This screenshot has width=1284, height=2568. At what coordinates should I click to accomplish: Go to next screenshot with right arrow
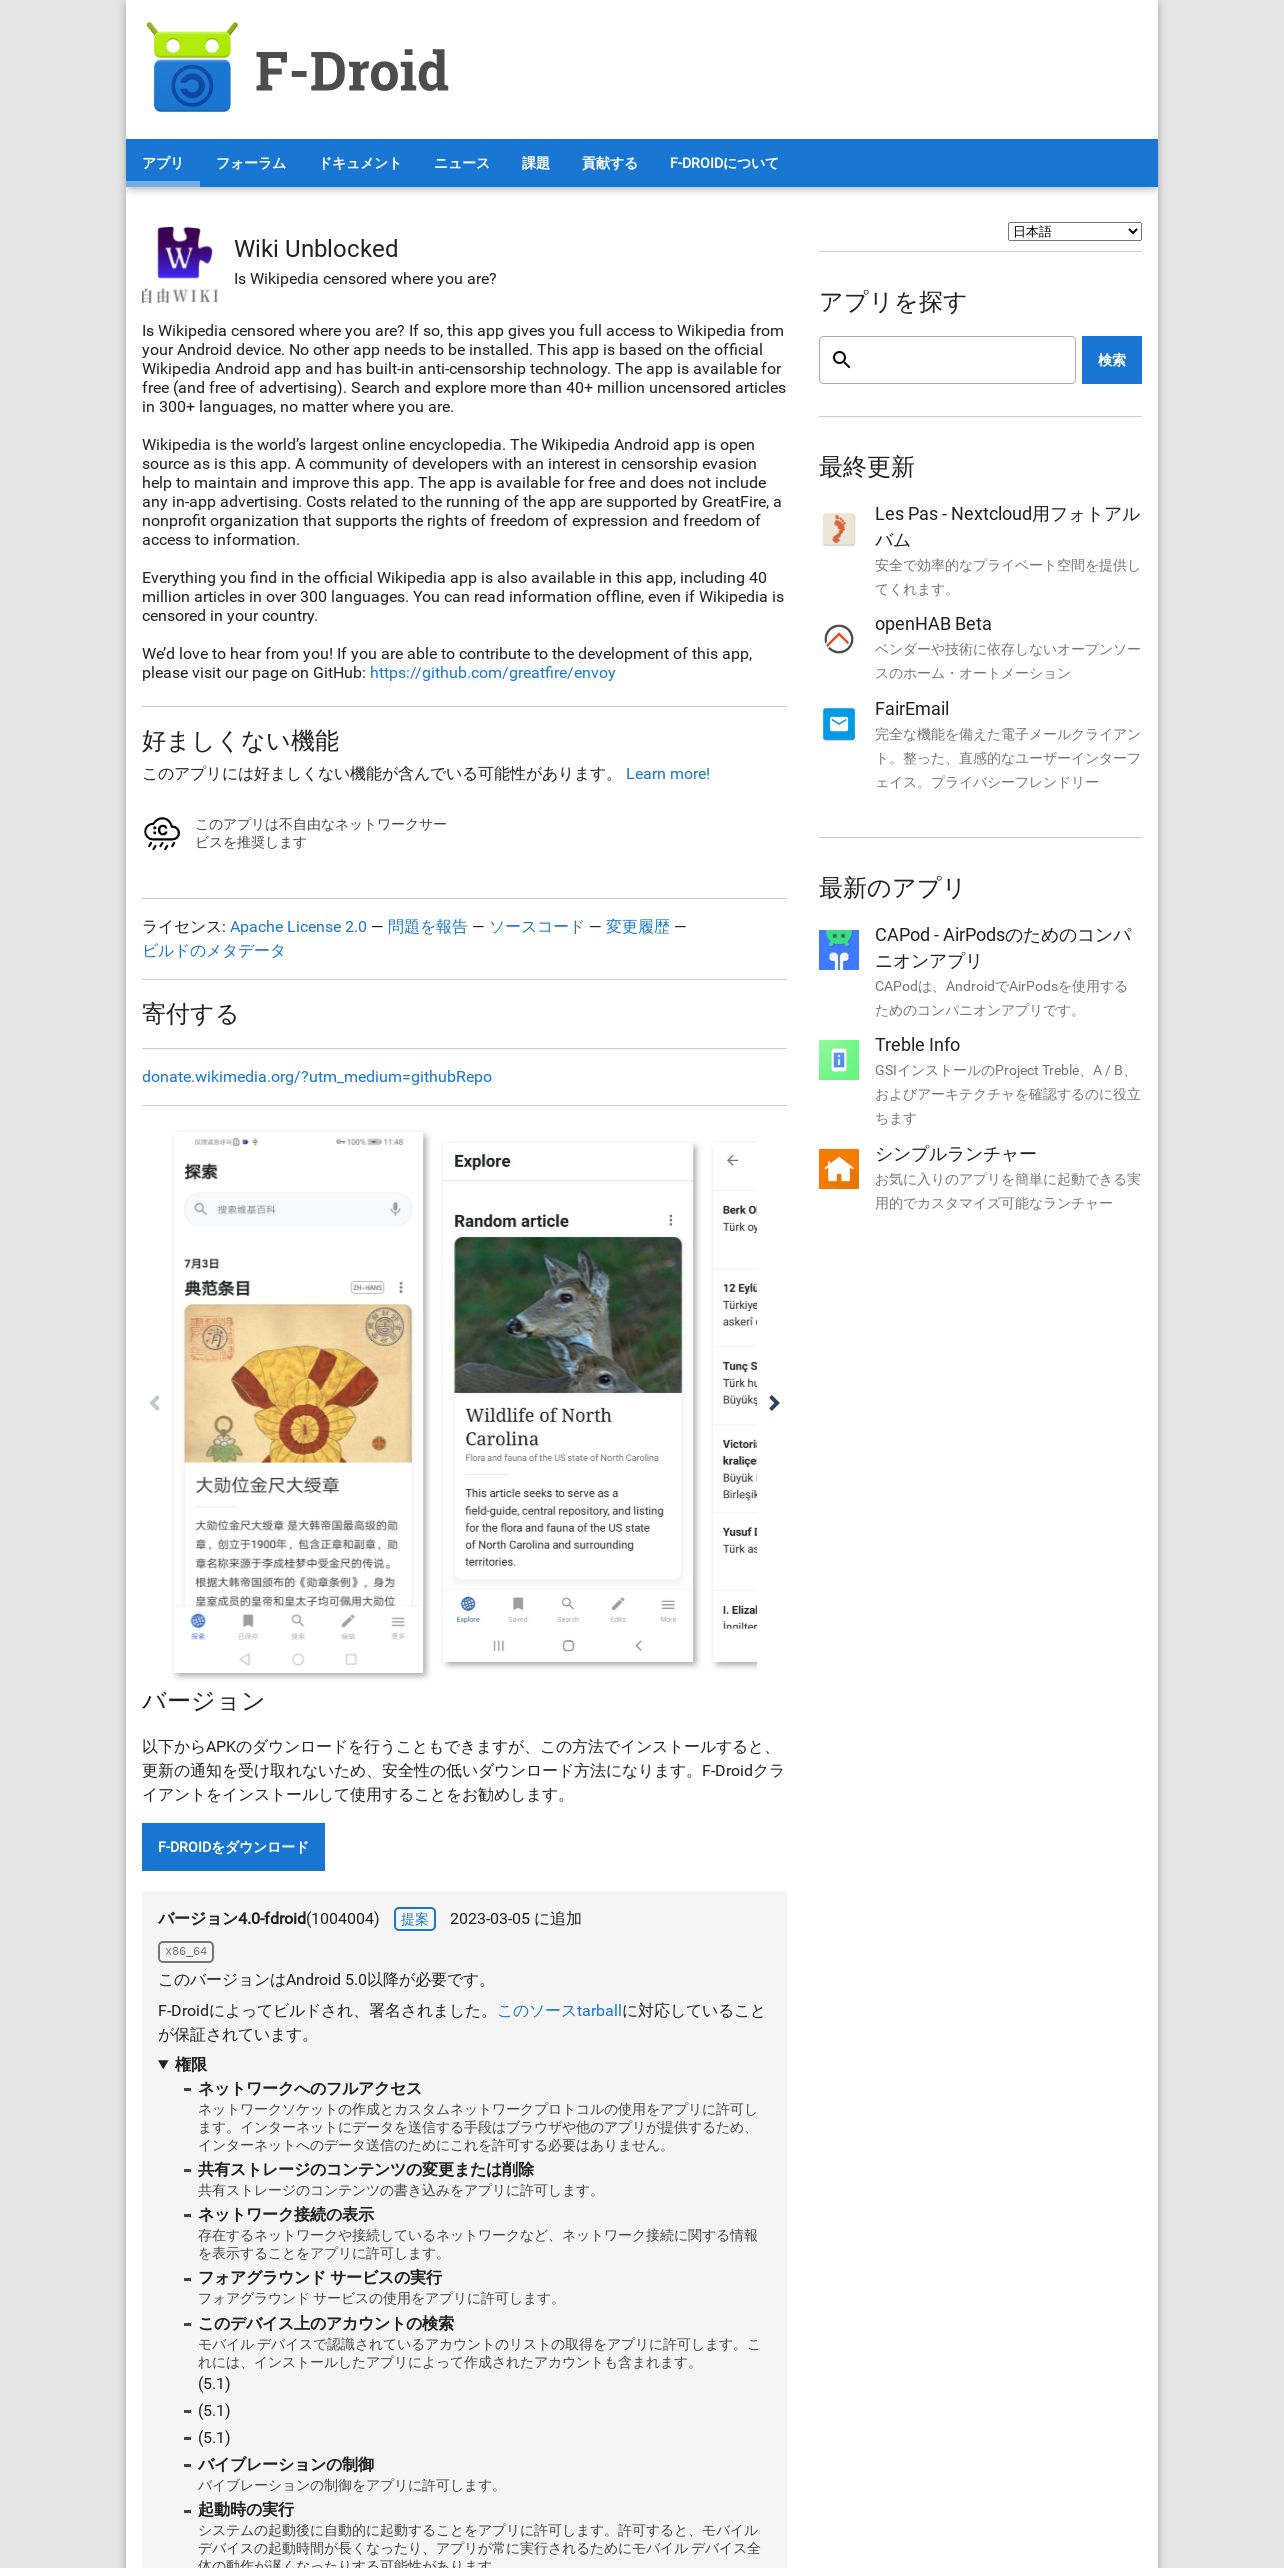click(774, 1403)
